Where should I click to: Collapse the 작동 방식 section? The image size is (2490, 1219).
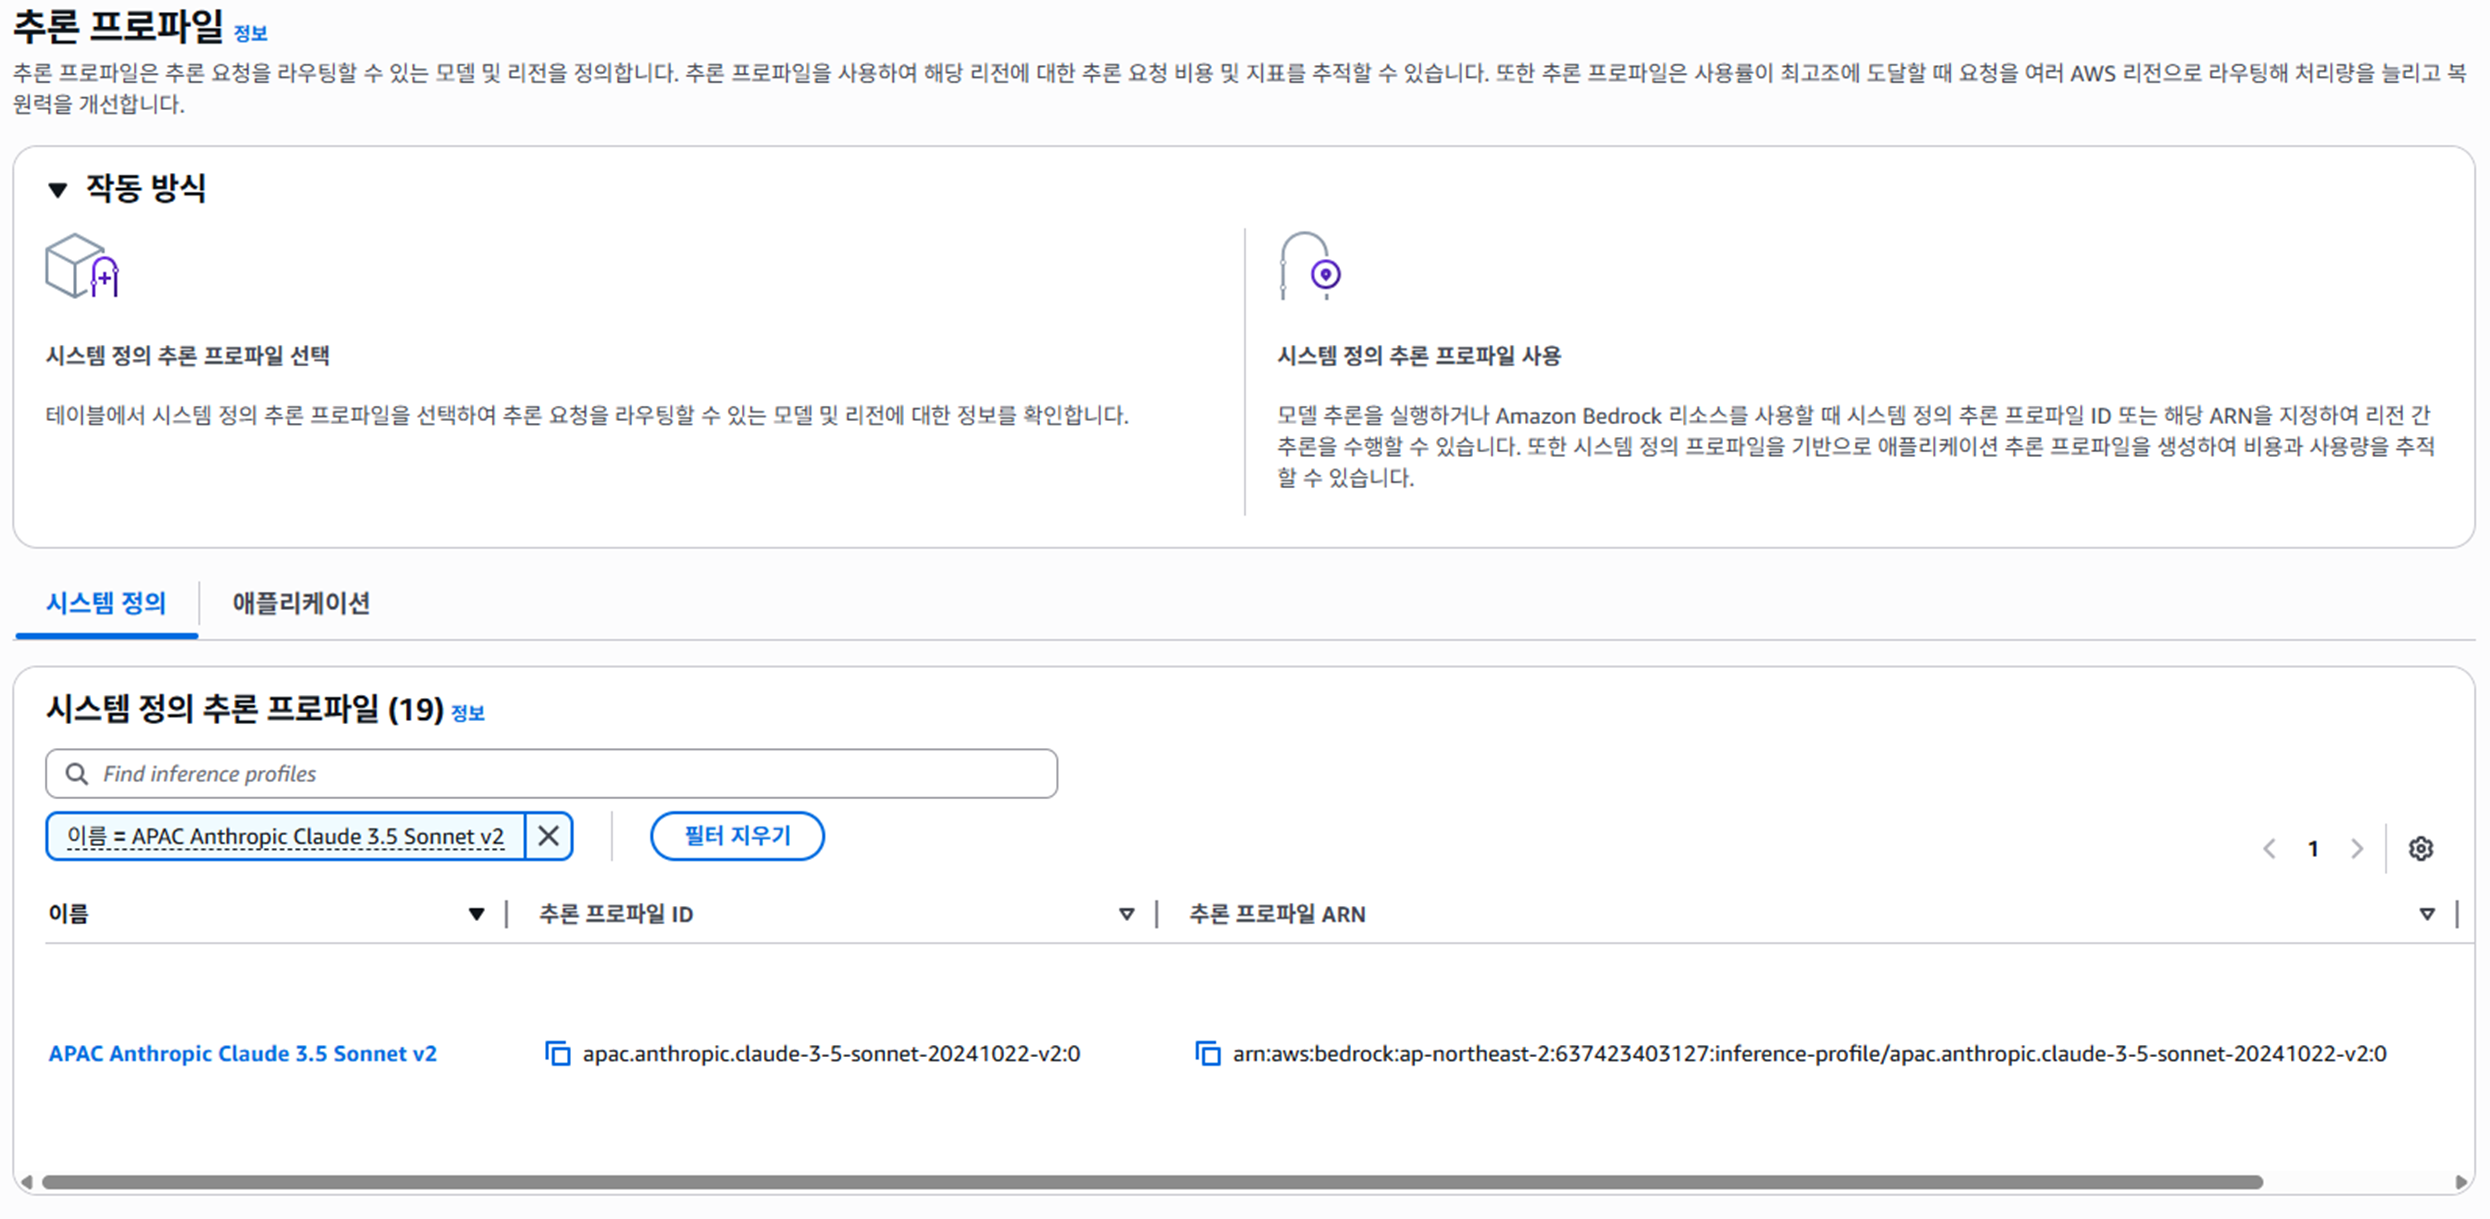[x=57, y=189]
